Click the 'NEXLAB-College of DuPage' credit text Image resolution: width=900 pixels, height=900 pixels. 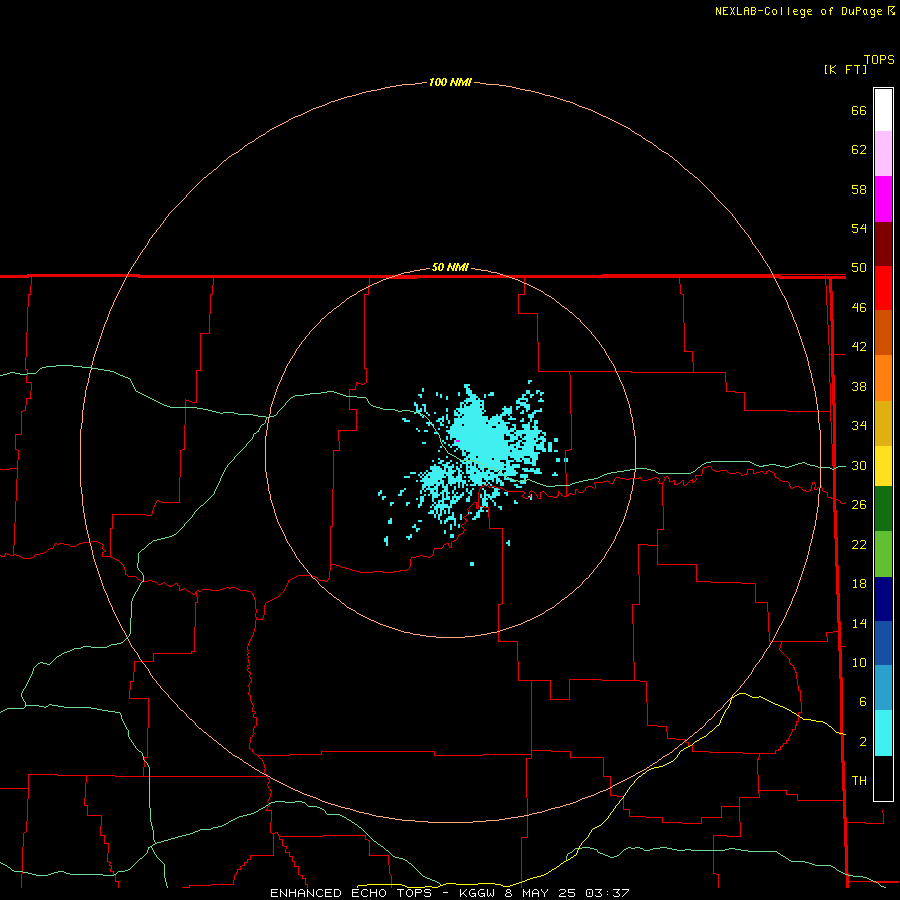pyautogui.click(x=798, y=11)
